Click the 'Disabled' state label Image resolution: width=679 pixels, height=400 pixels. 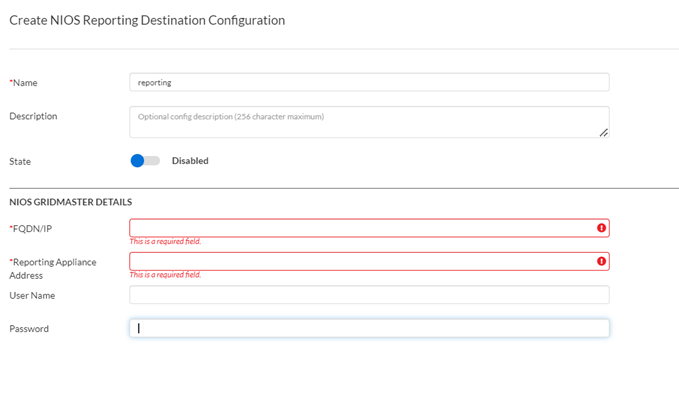click(190, 161)
